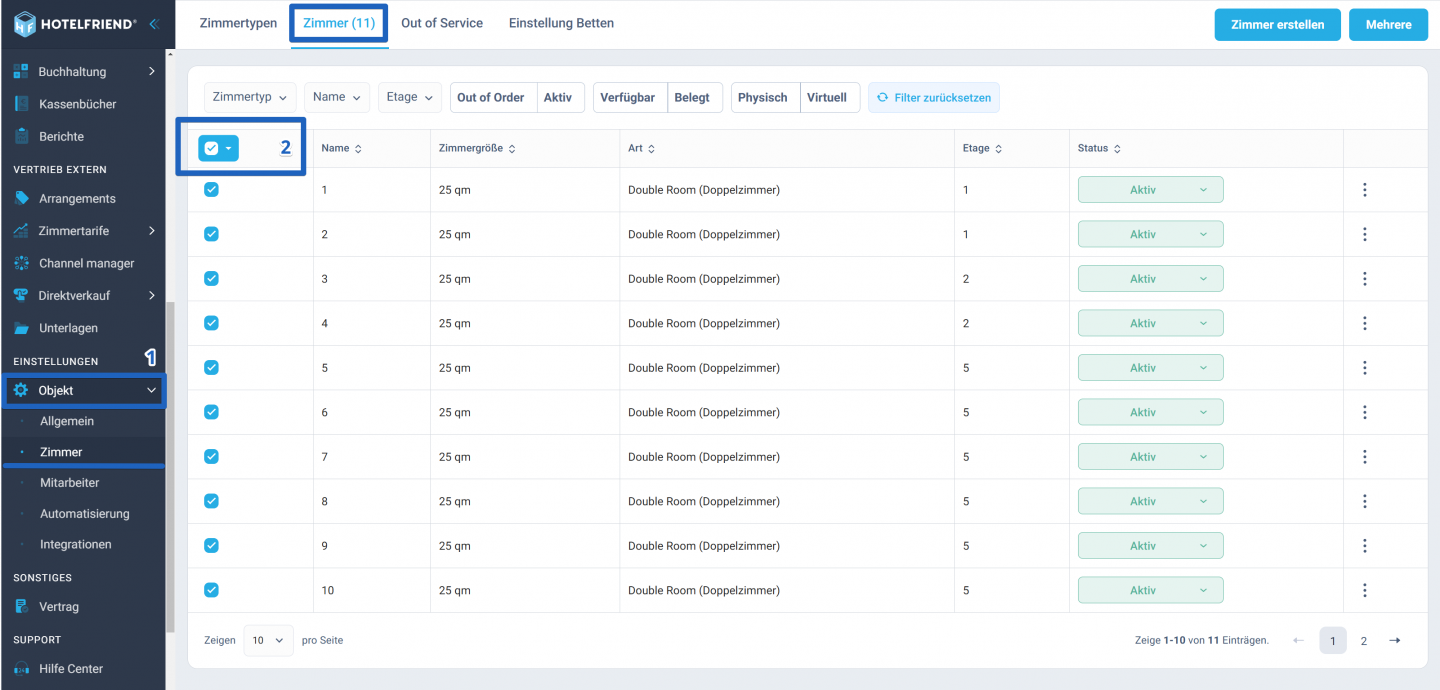
Task: Open the Etage filter dropdown
Action: (410, 97)
